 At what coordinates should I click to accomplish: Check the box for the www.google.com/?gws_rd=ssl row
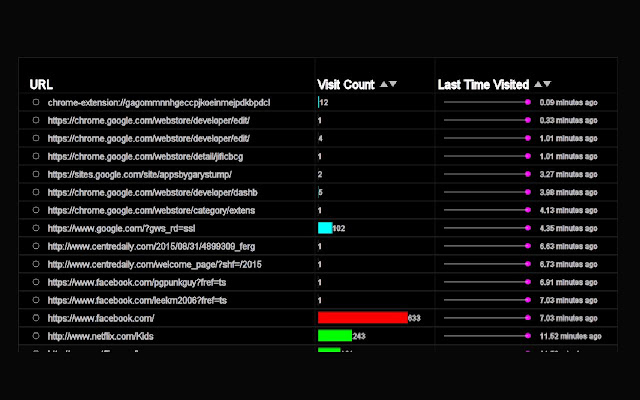[x=36, y=228]
